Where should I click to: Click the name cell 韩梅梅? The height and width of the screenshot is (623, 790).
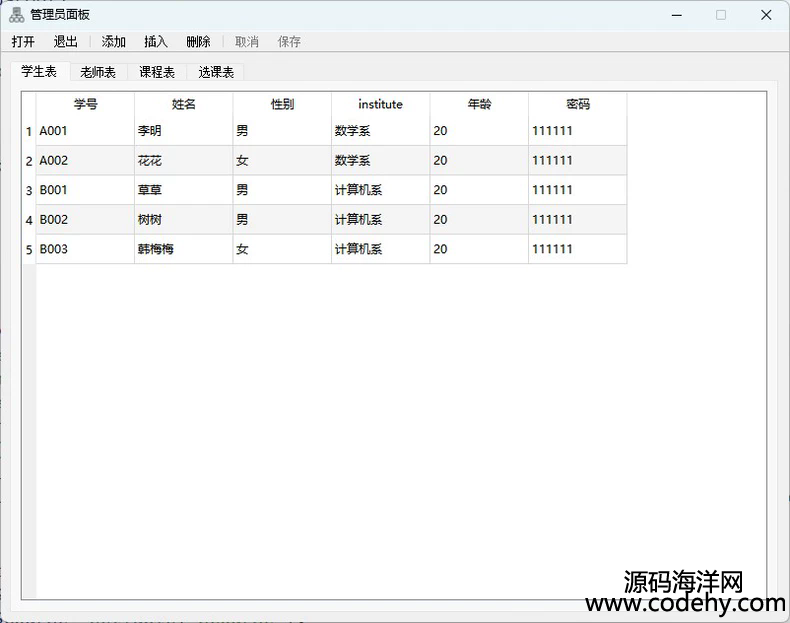[183, 249]
